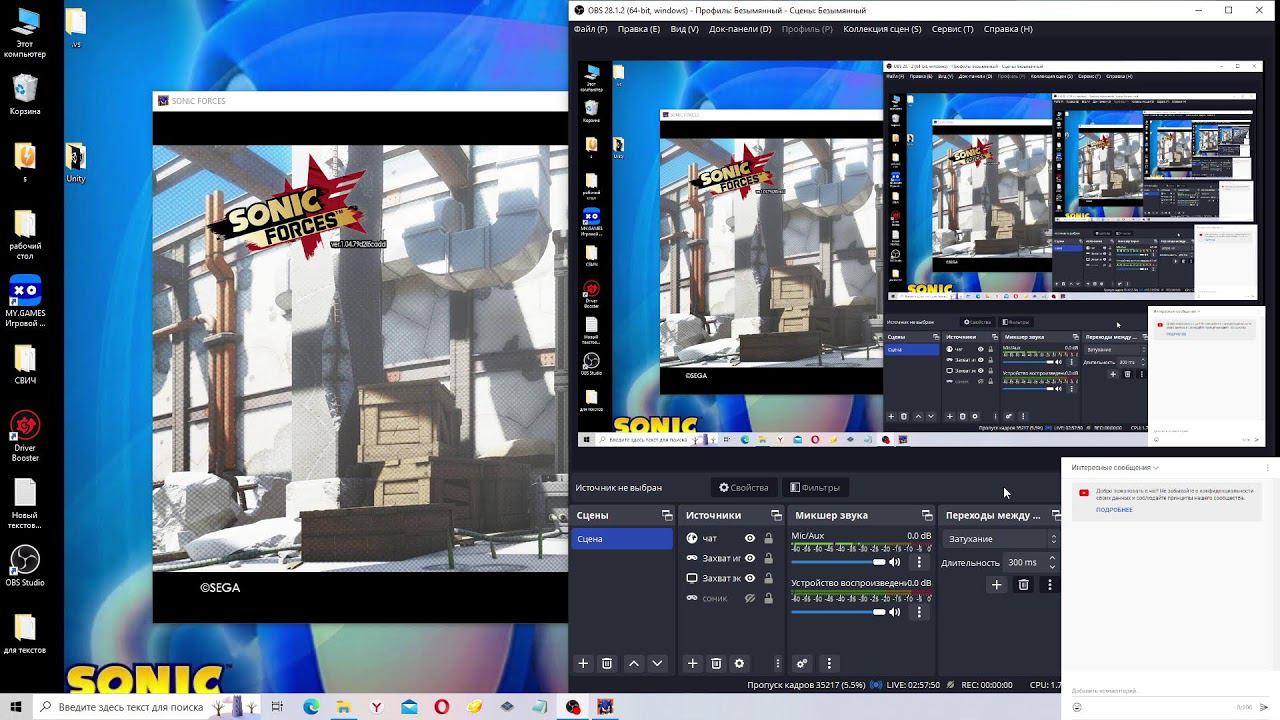
Task: Open Устройство воспроизведения channel three-dot options
Action: pyautogui.click(x=919, y=612)
